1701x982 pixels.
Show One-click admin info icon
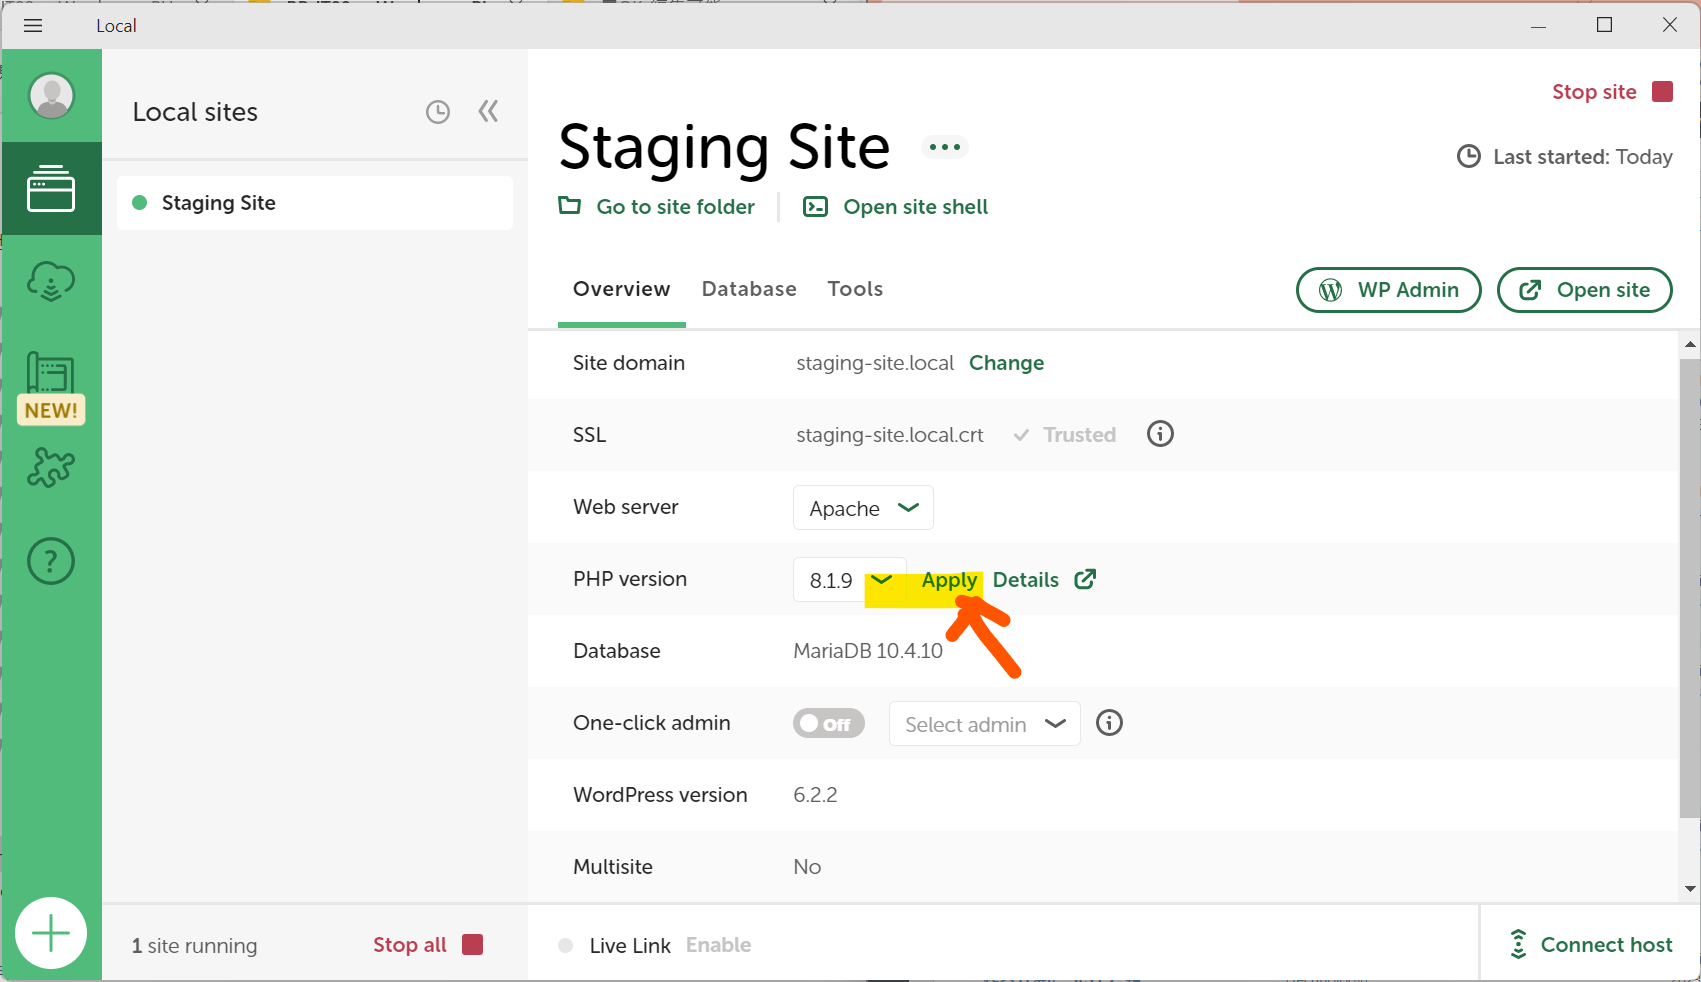(x=1109, y=722)
